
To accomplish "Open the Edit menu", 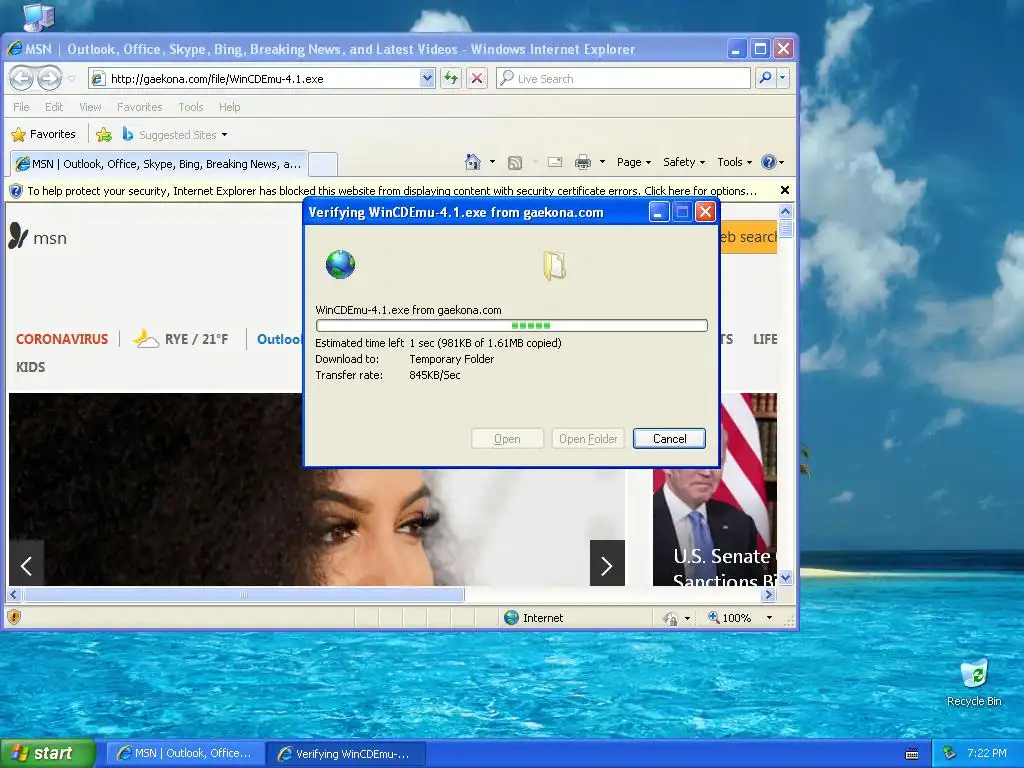I will point(54,106).
